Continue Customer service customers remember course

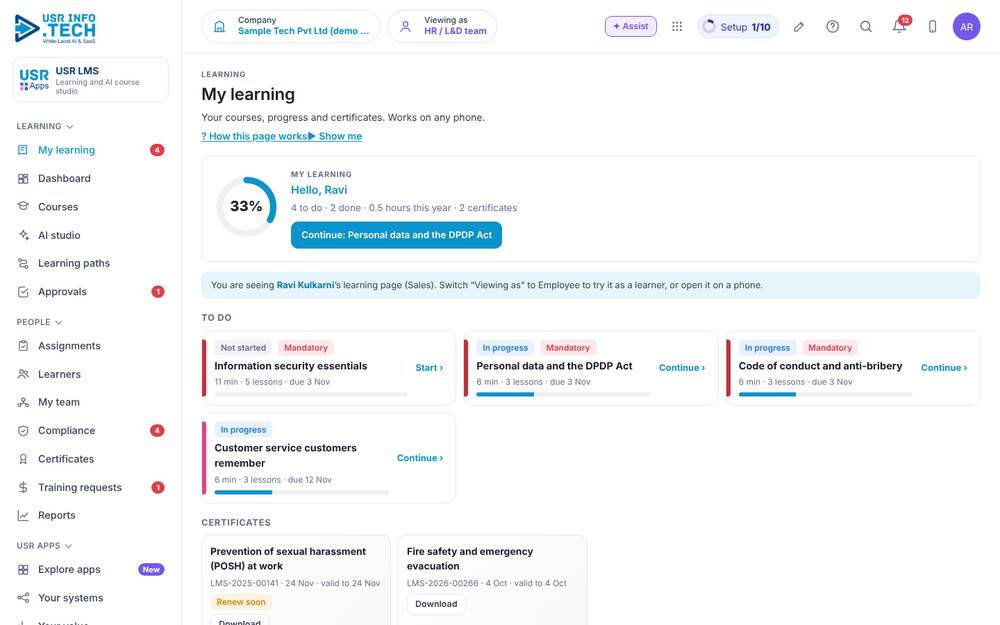click(x=420, y=458)
